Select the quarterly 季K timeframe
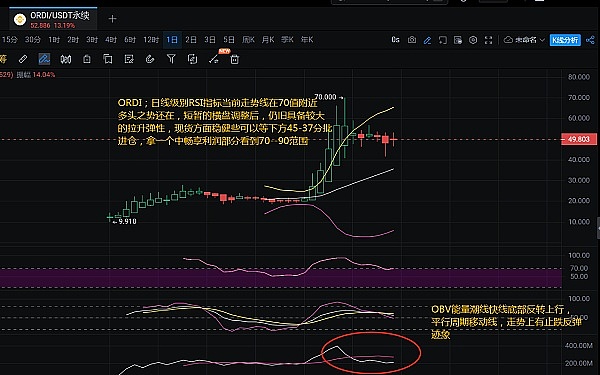The height and width of the screenshot is (375, 600). [x=287, y=40]
